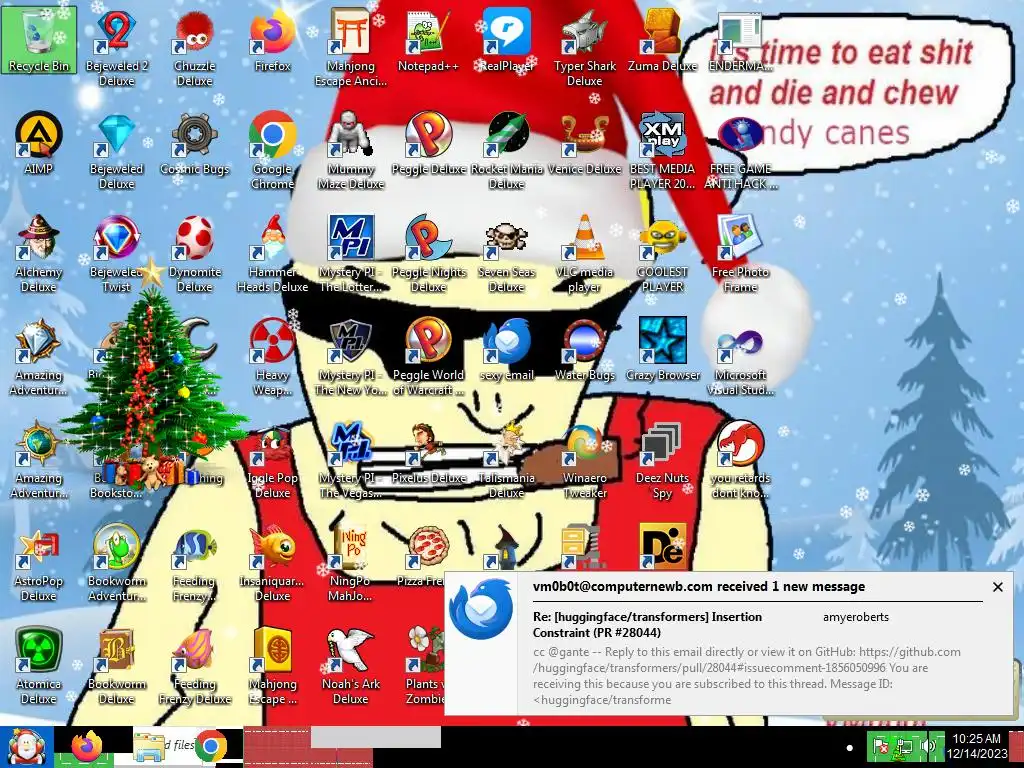
Task: Open Noah's Ark Deluxe shortcut
Action: (351, 667)
